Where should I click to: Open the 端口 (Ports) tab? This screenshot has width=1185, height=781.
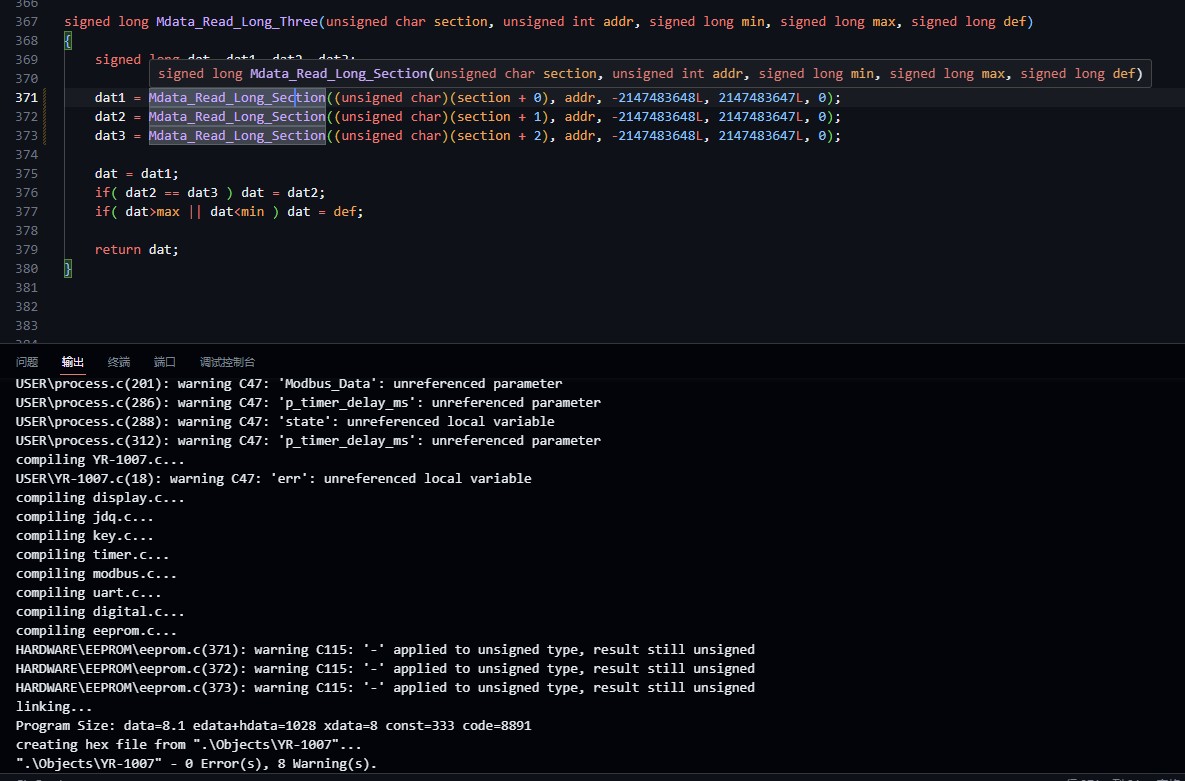165,362
